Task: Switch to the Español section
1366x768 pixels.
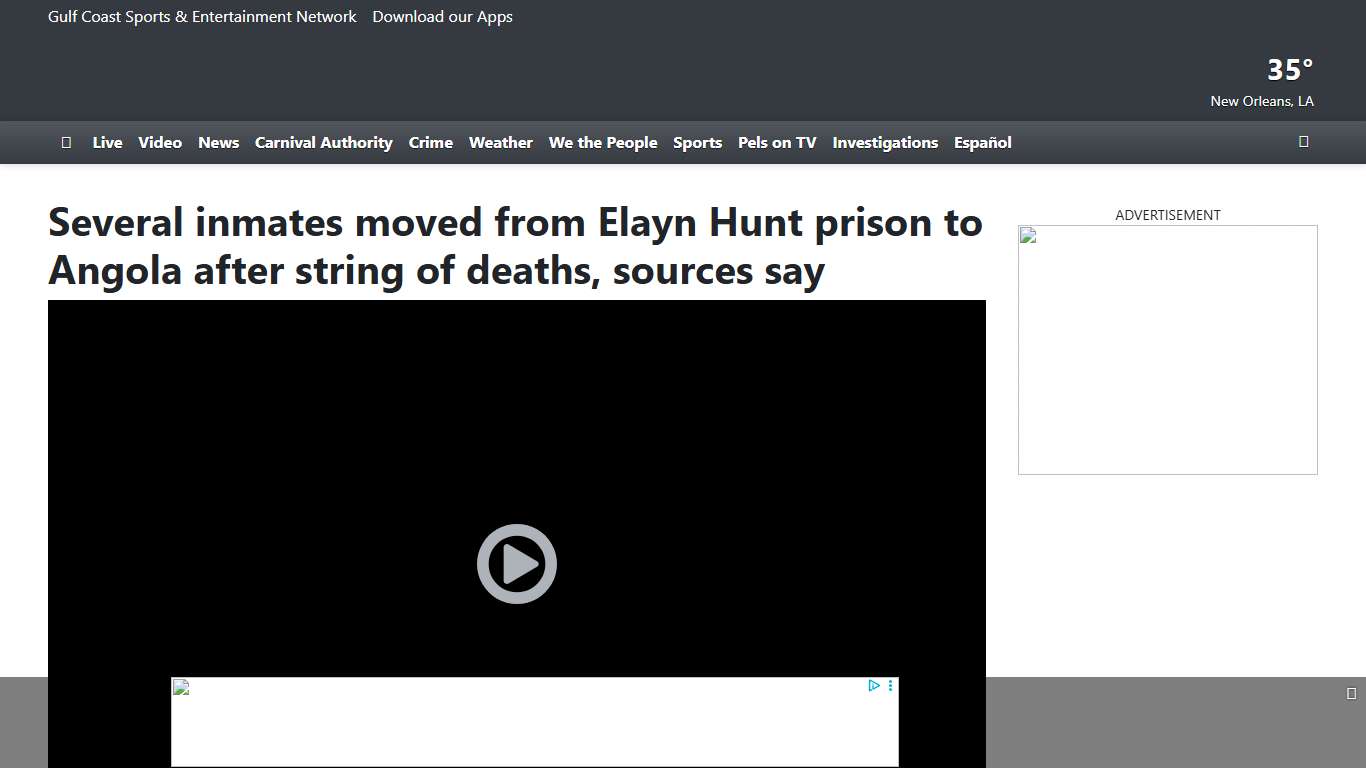Action: click(x=982, y=142)
